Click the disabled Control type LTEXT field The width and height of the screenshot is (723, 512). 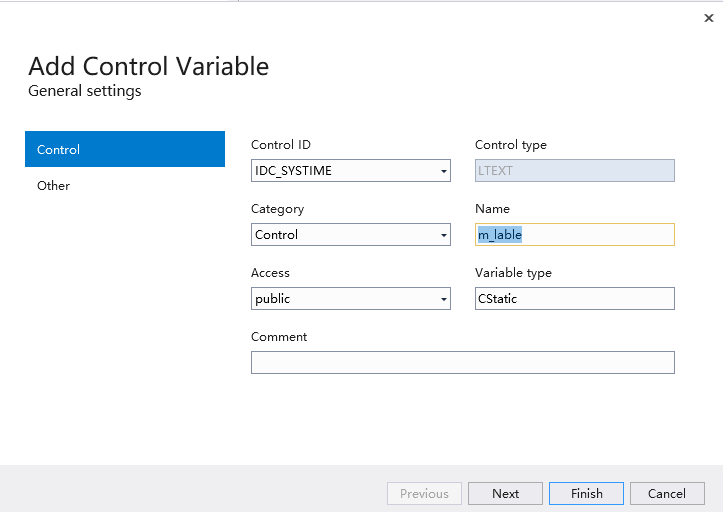[574, 171]
